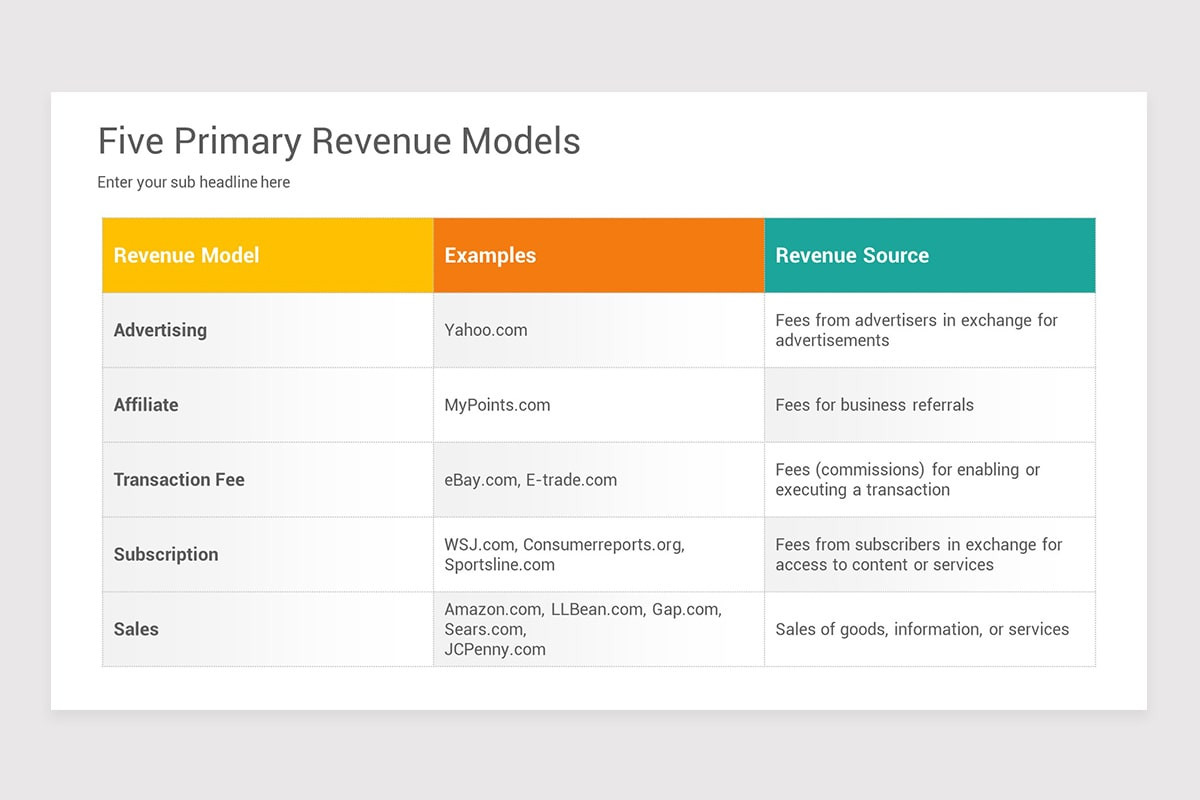The height and width of the screenshot is (800, 1200).
Task: Click the 'MyPoints.com' example link
Action: pyautogui.click(x=497, y=405)
